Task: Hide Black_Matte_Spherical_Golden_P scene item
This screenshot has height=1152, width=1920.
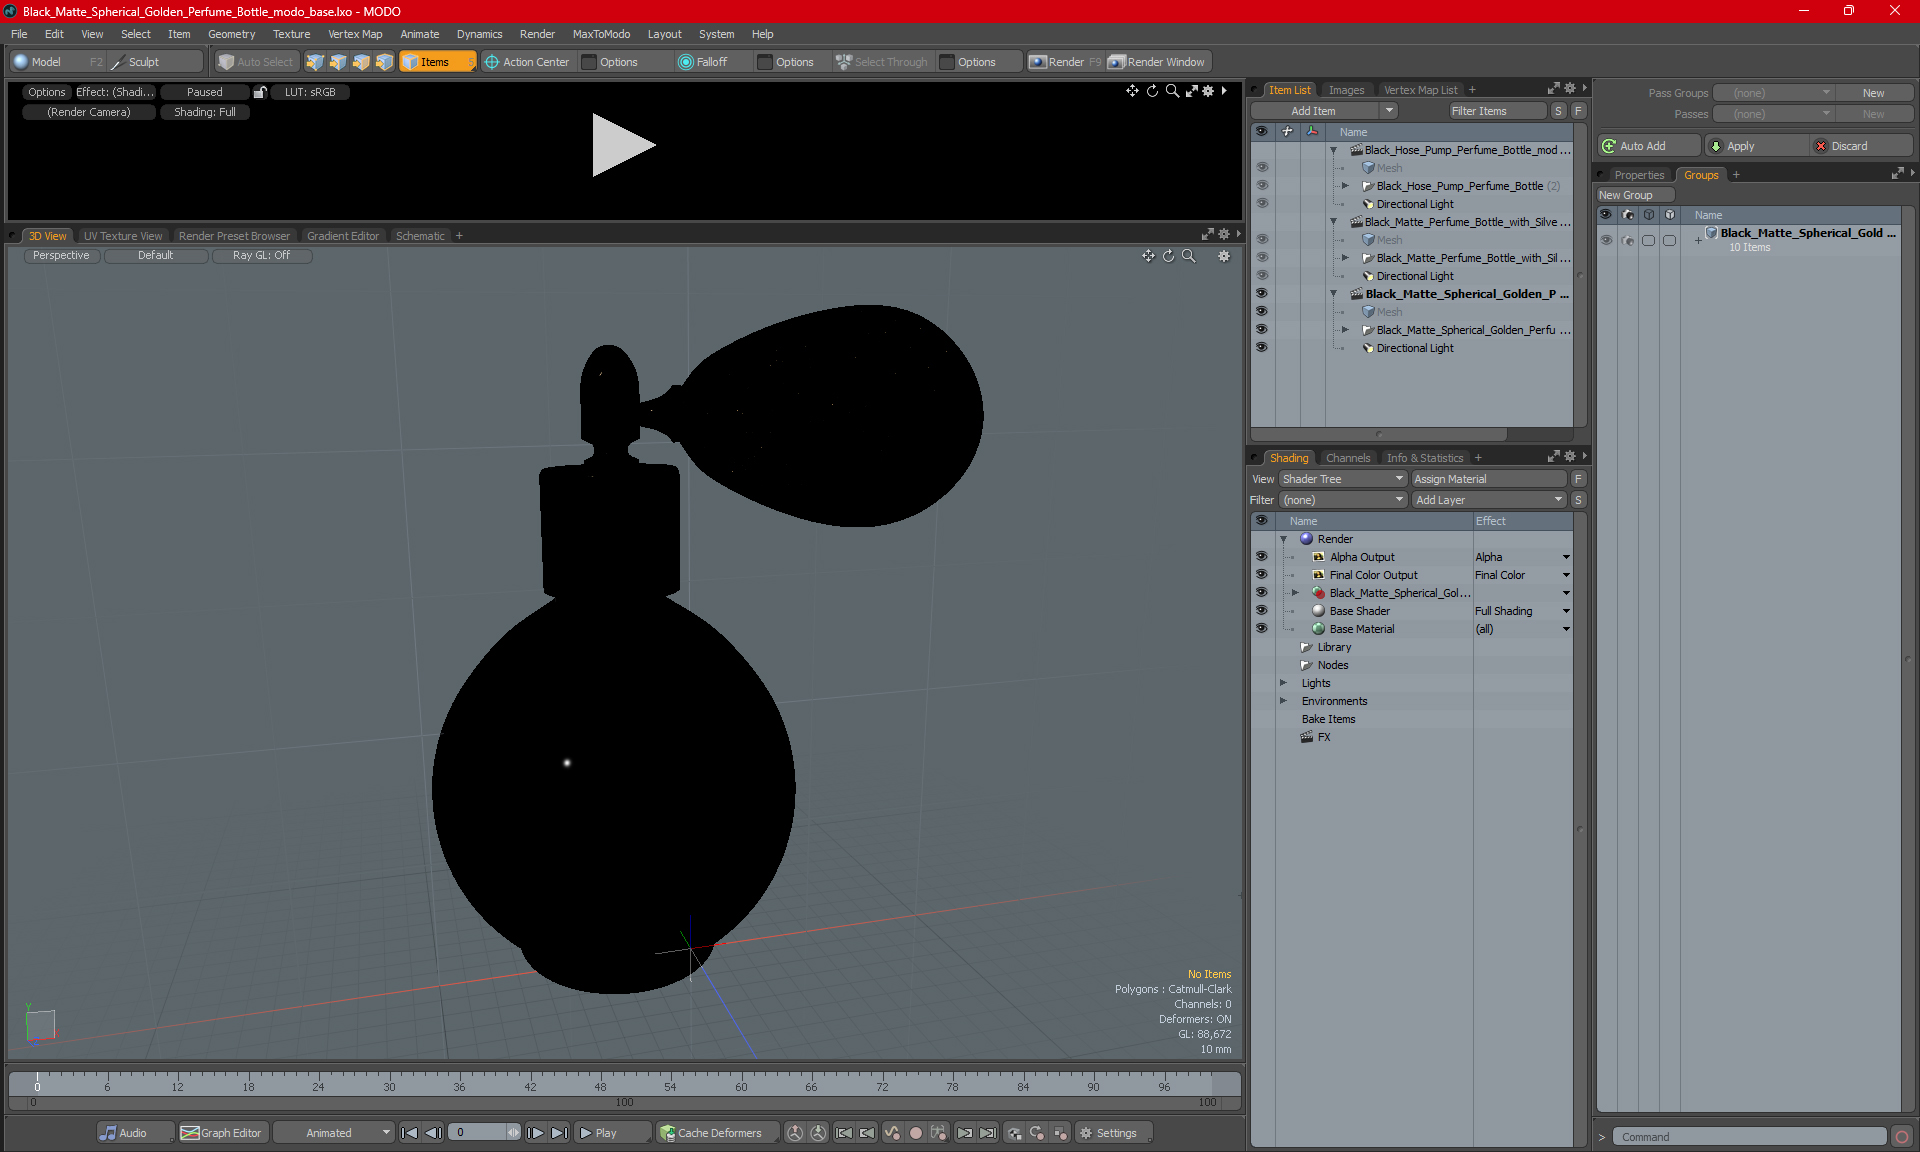Action: coord(1261,293)
